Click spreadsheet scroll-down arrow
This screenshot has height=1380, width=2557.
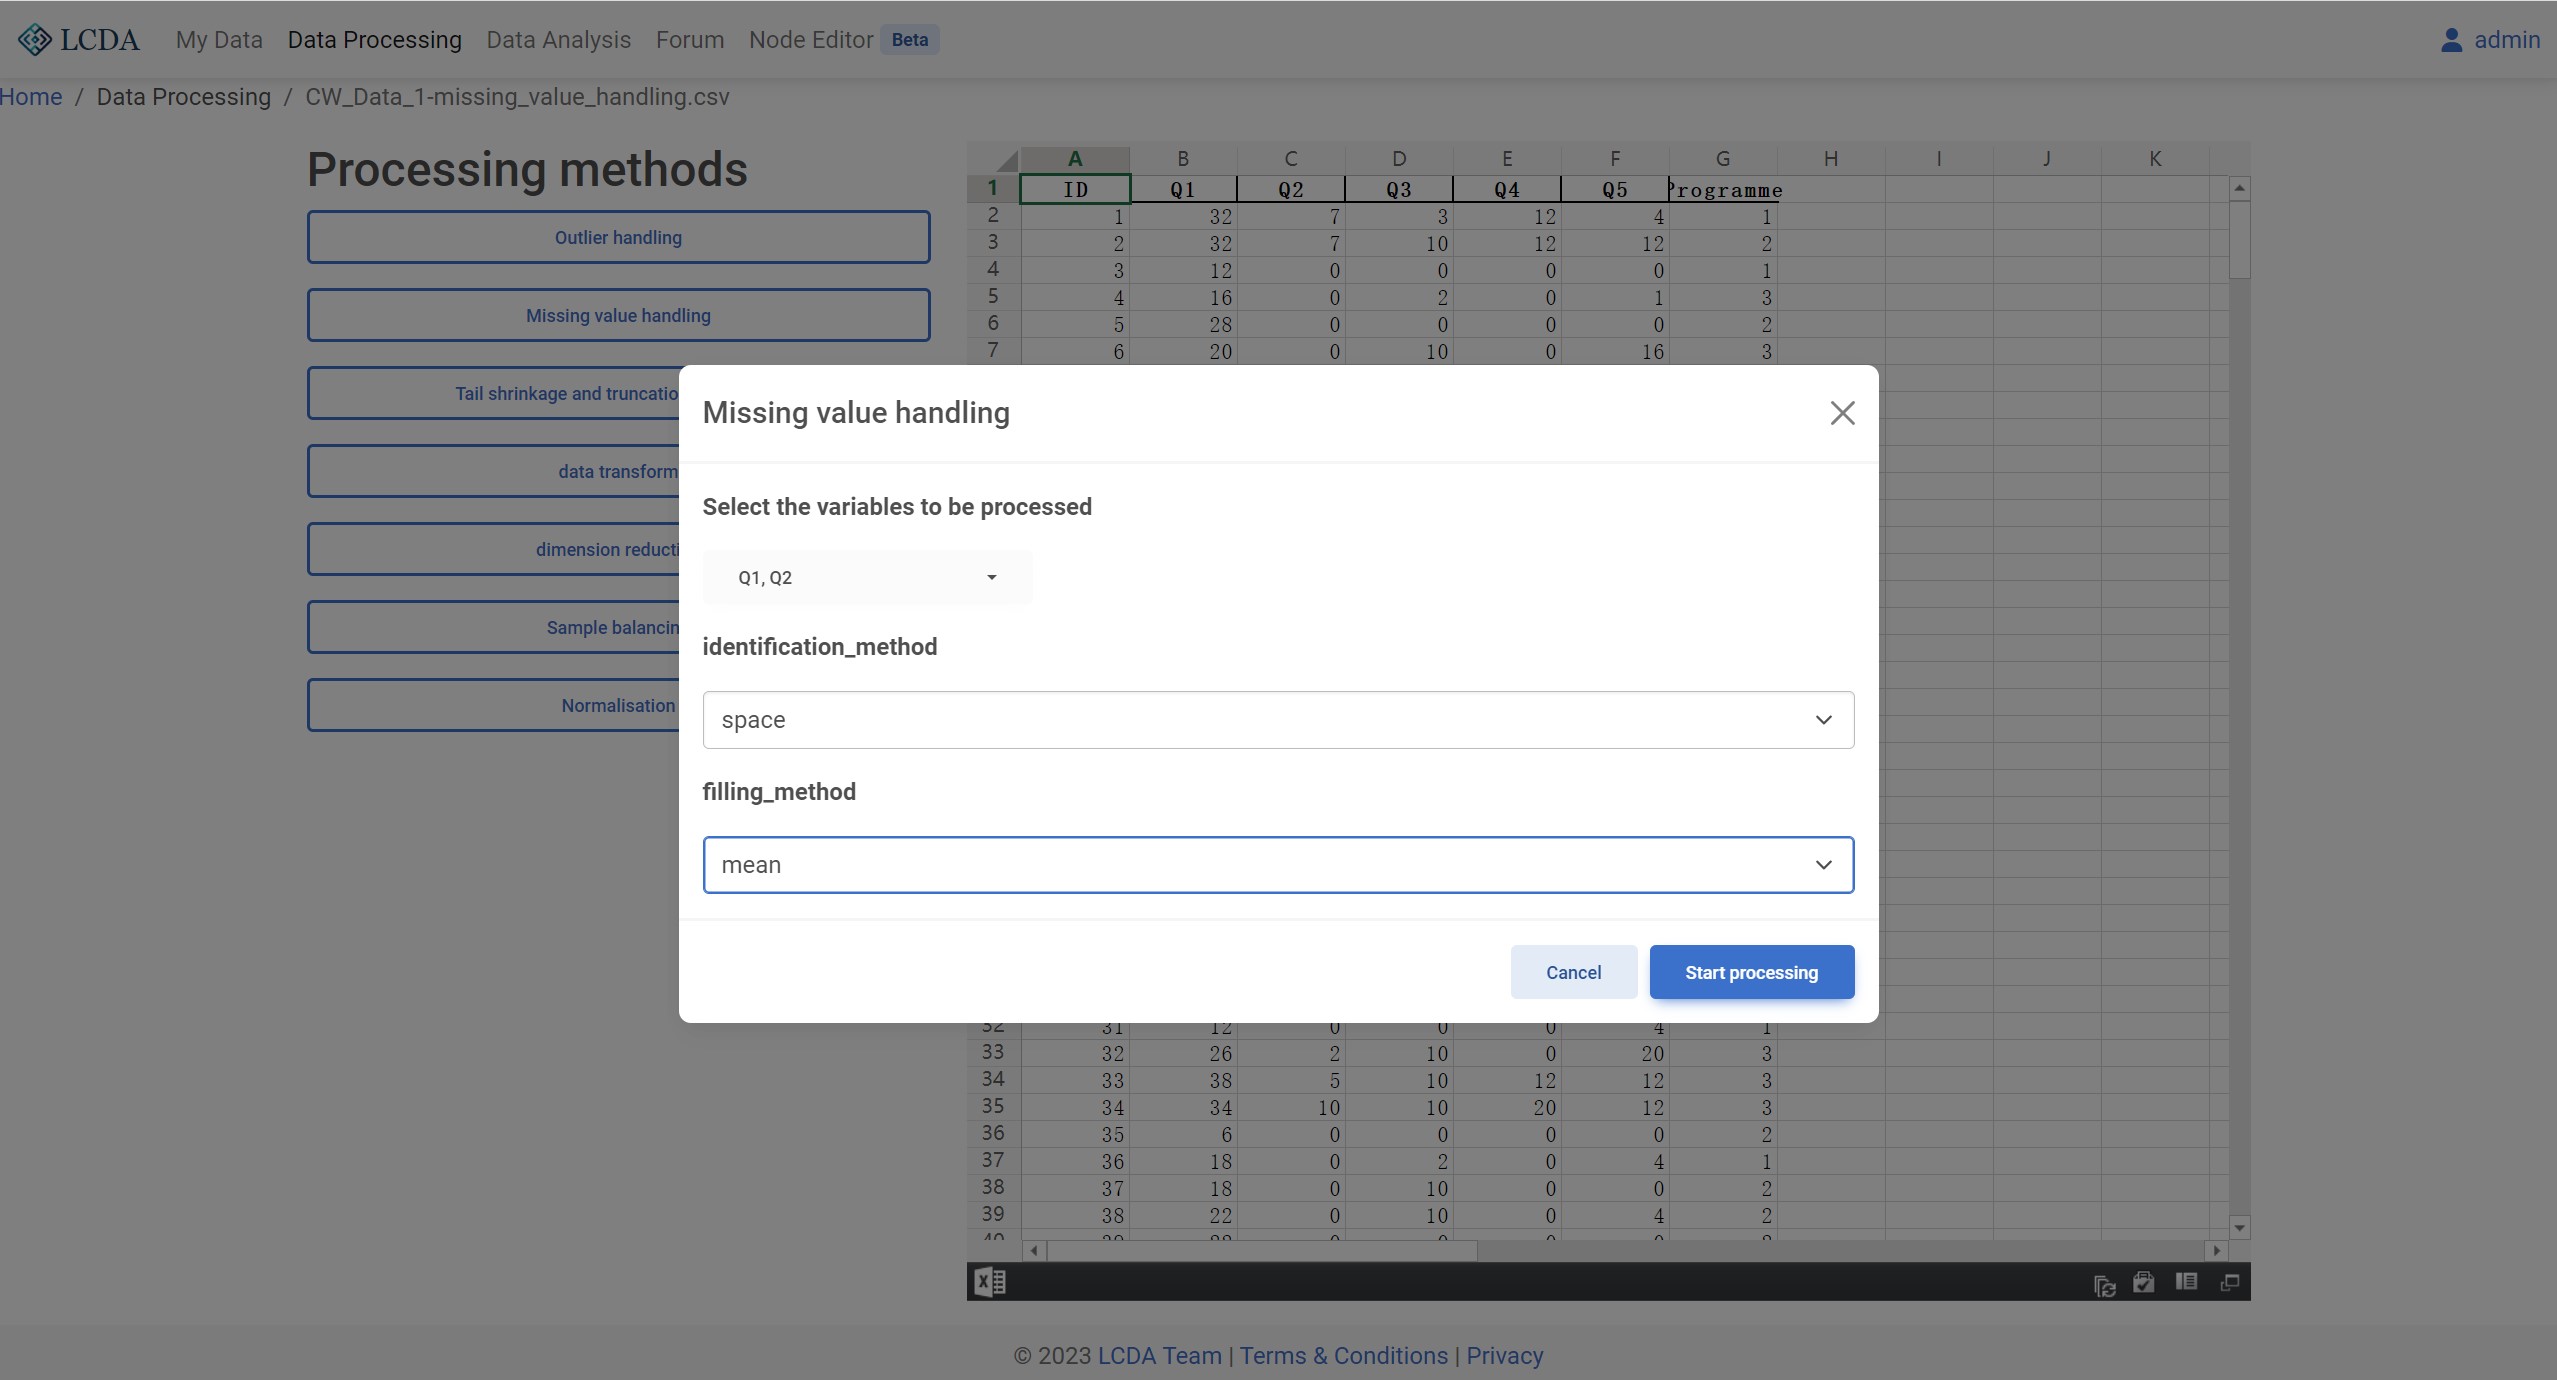(2239, 1228)
